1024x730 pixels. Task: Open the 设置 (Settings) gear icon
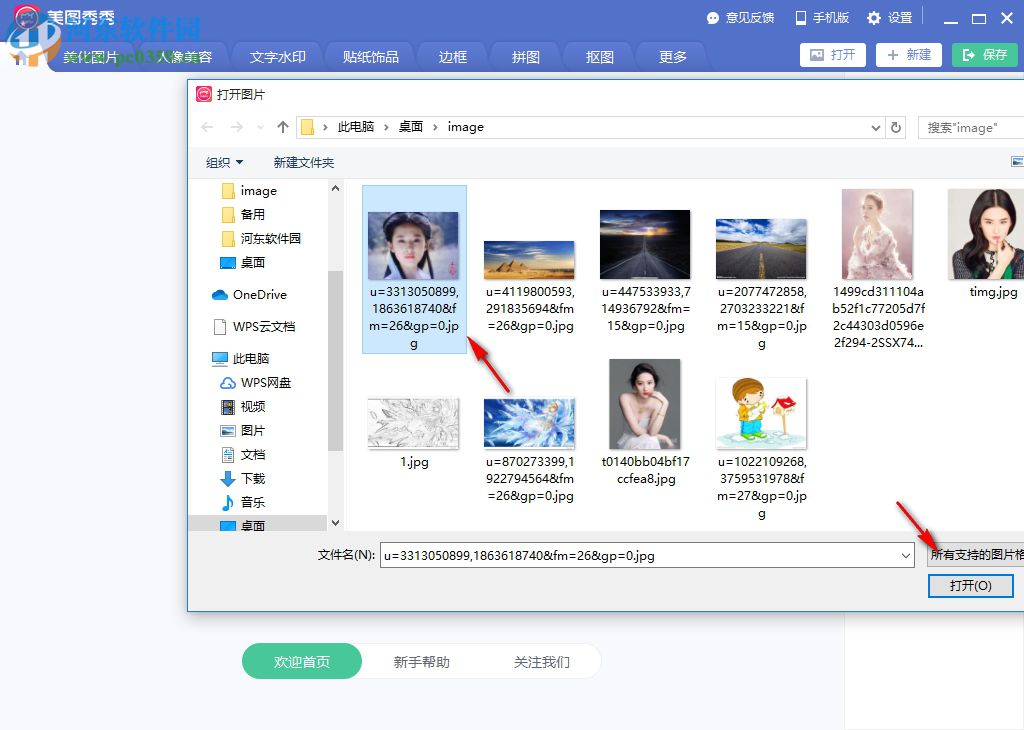[x=874, y=17]
